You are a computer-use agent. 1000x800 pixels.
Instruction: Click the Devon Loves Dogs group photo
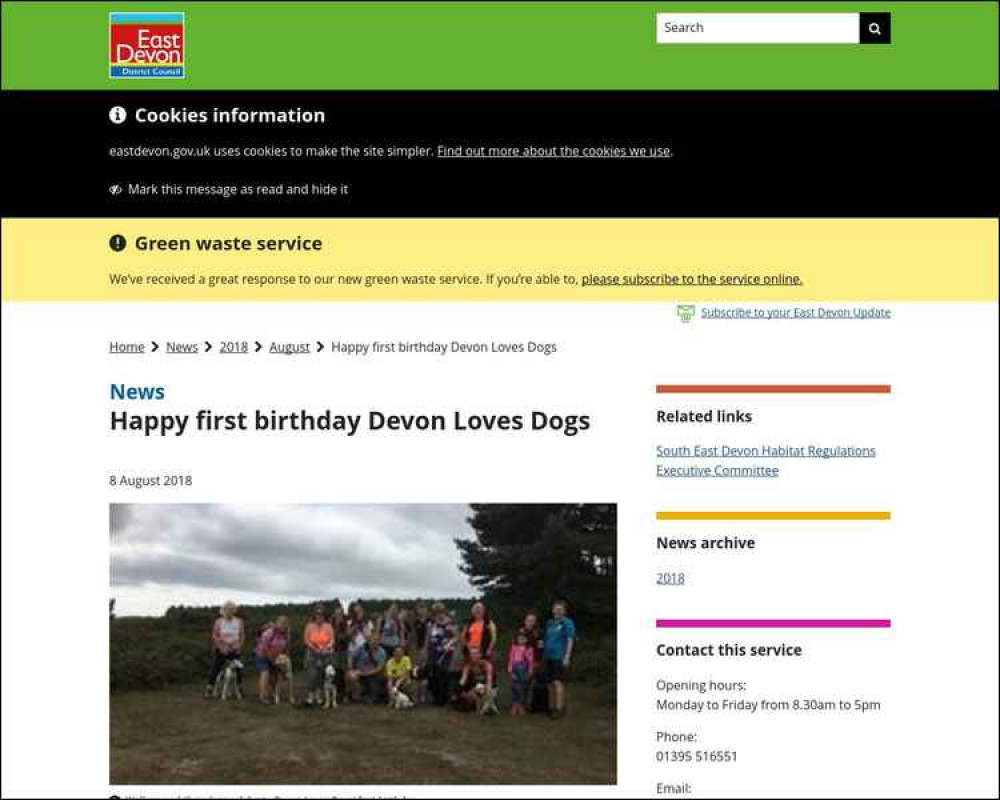coord(363,644)
